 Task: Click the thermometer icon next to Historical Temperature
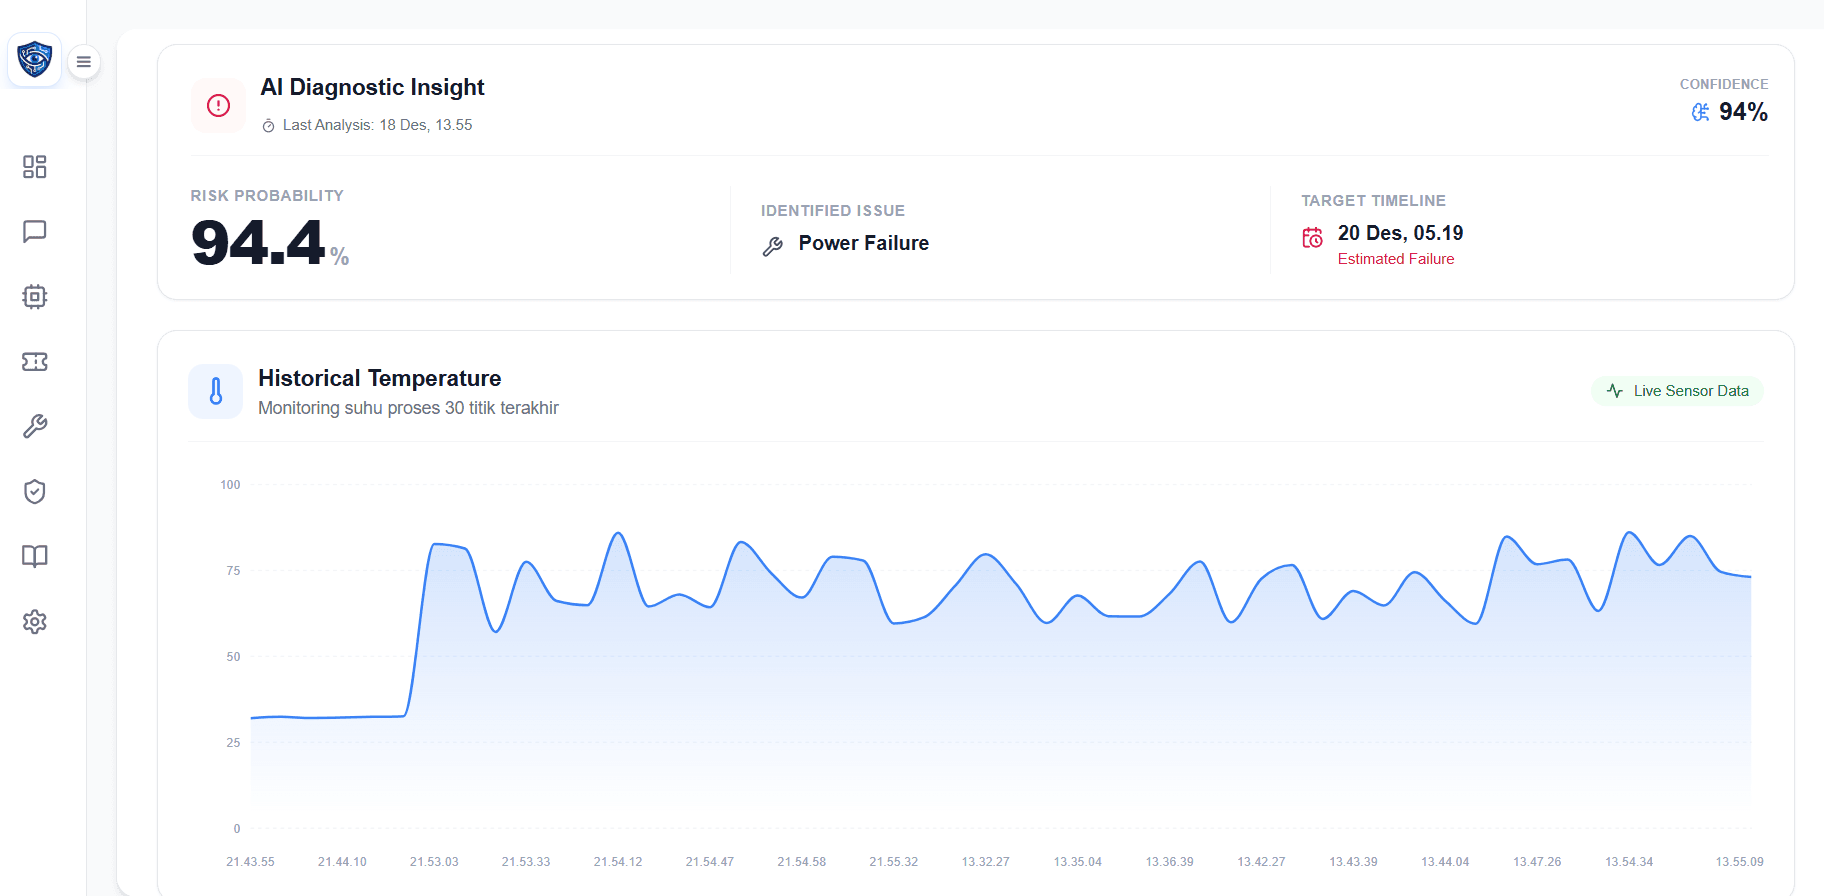[x=216, y=391]
